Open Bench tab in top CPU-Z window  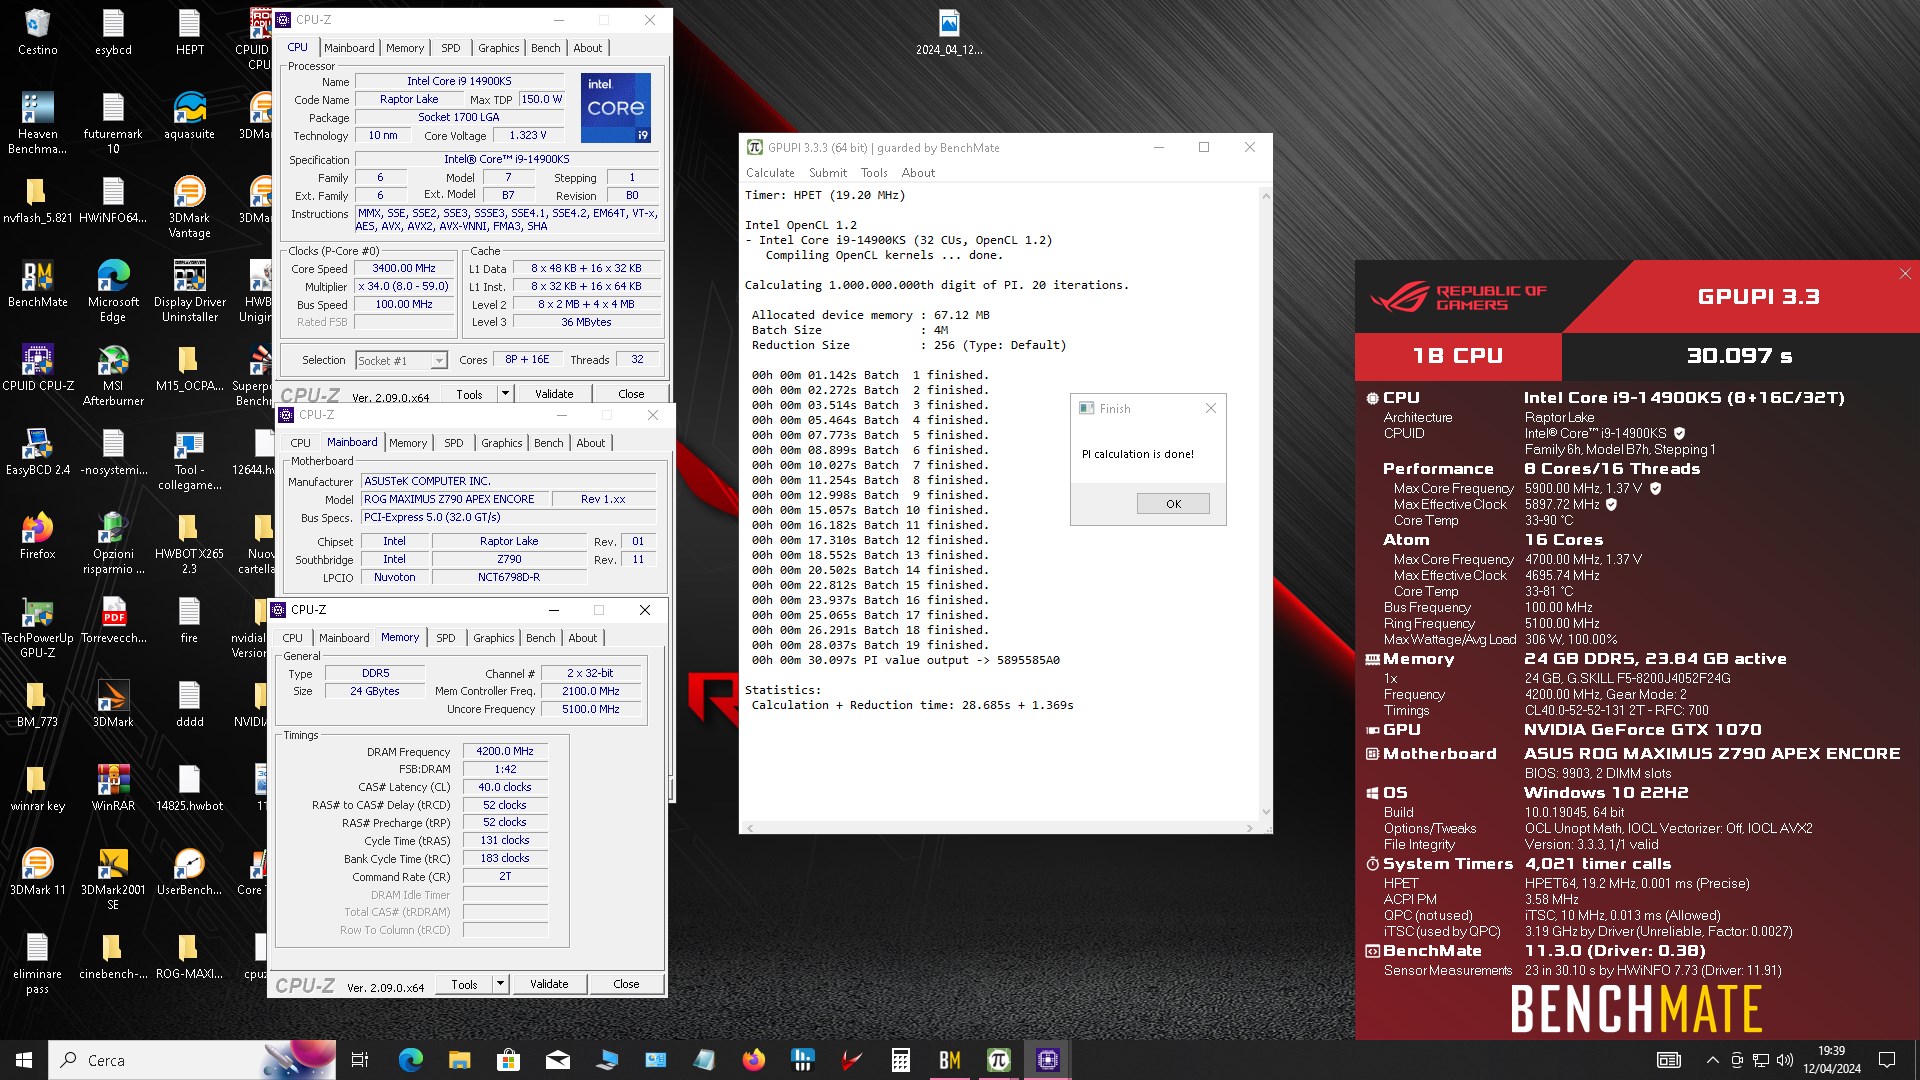(546, 48)
